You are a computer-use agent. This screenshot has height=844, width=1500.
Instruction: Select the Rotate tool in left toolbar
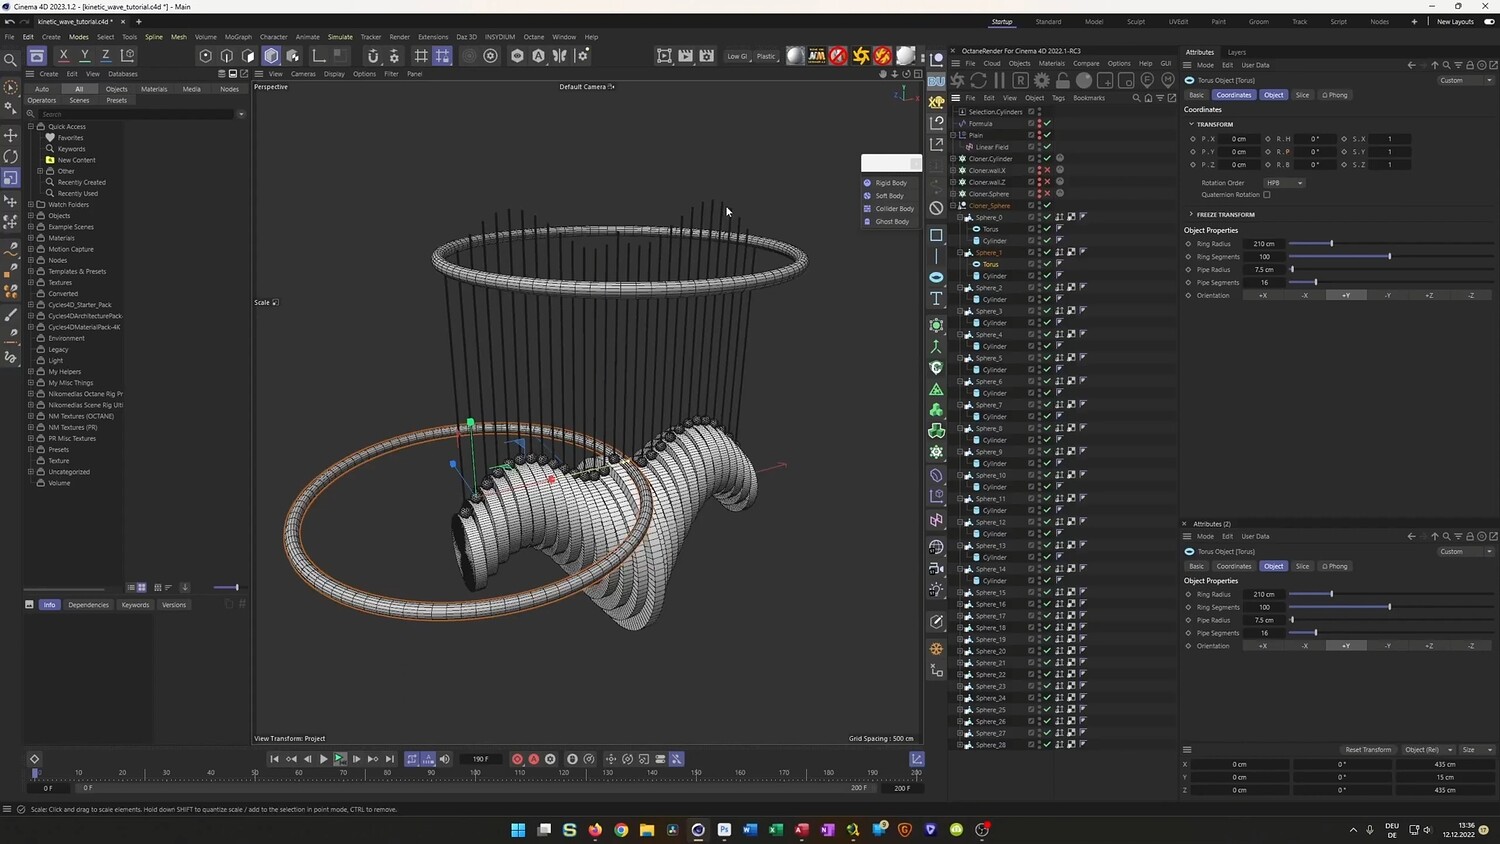tap(11, 156)
